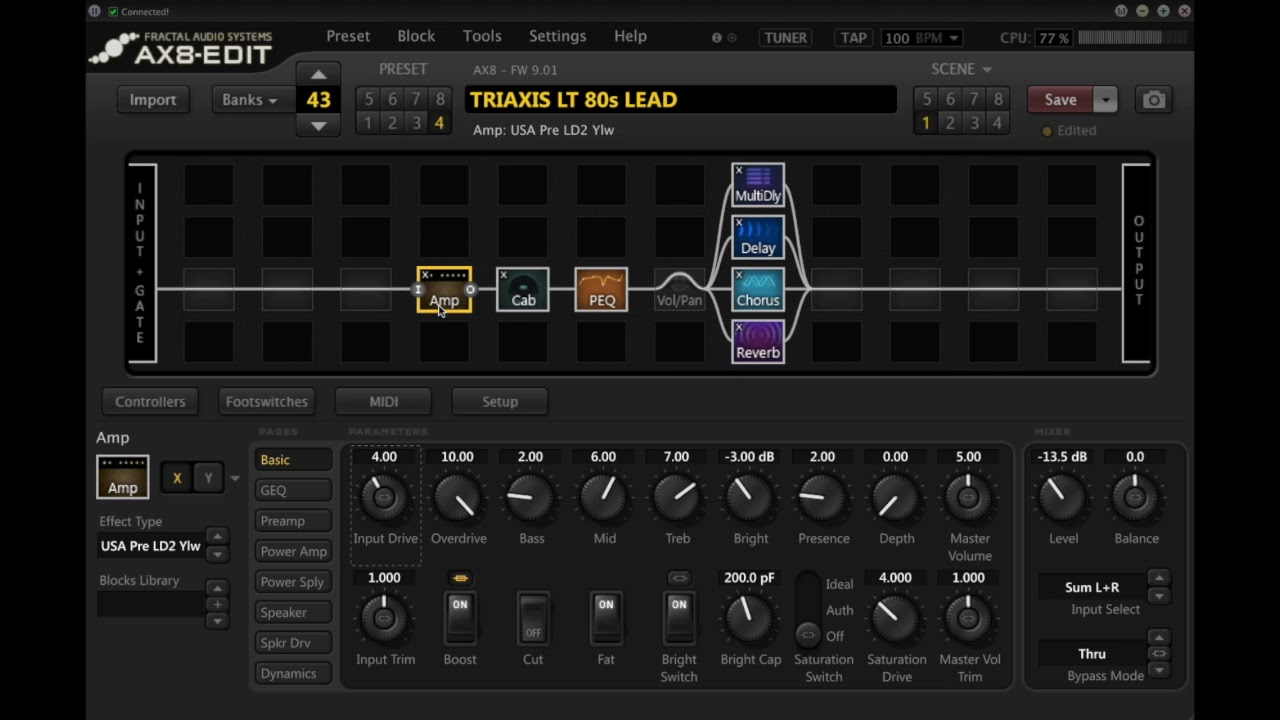
Task: Open the Preset menu
Action: (x=348, y=36)
